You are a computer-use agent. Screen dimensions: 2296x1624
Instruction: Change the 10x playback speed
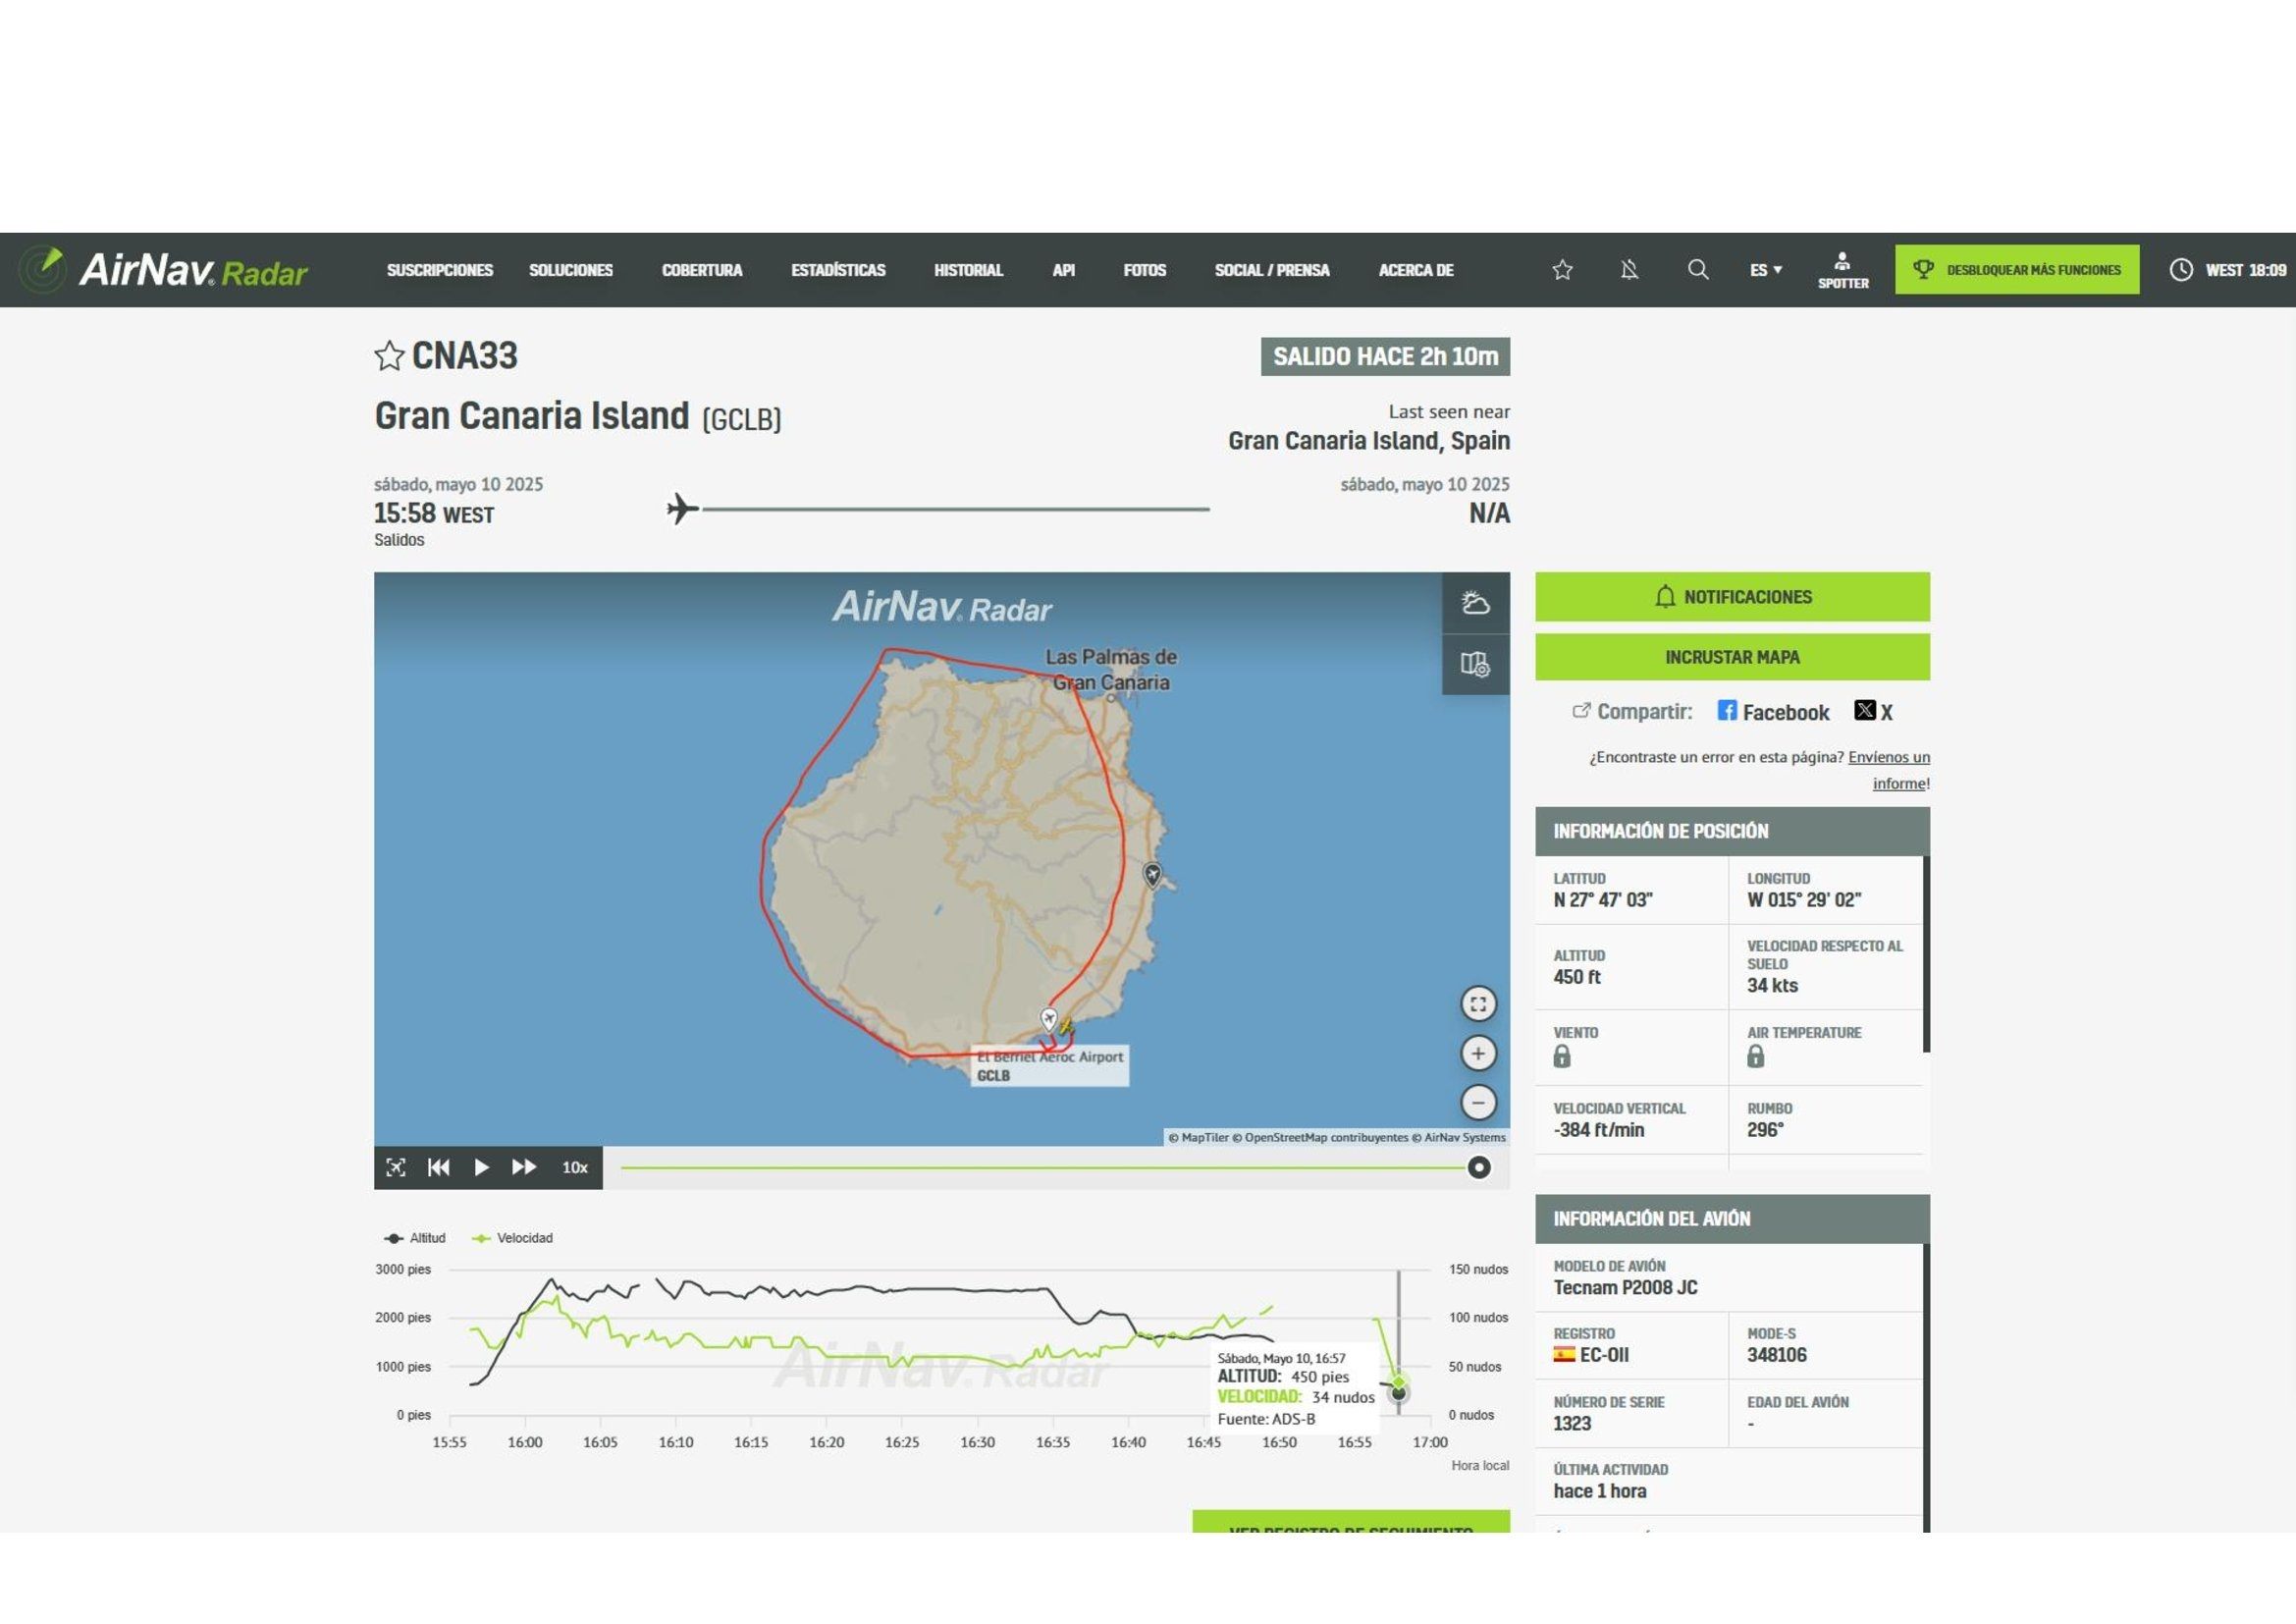[x=574, y=1167]
